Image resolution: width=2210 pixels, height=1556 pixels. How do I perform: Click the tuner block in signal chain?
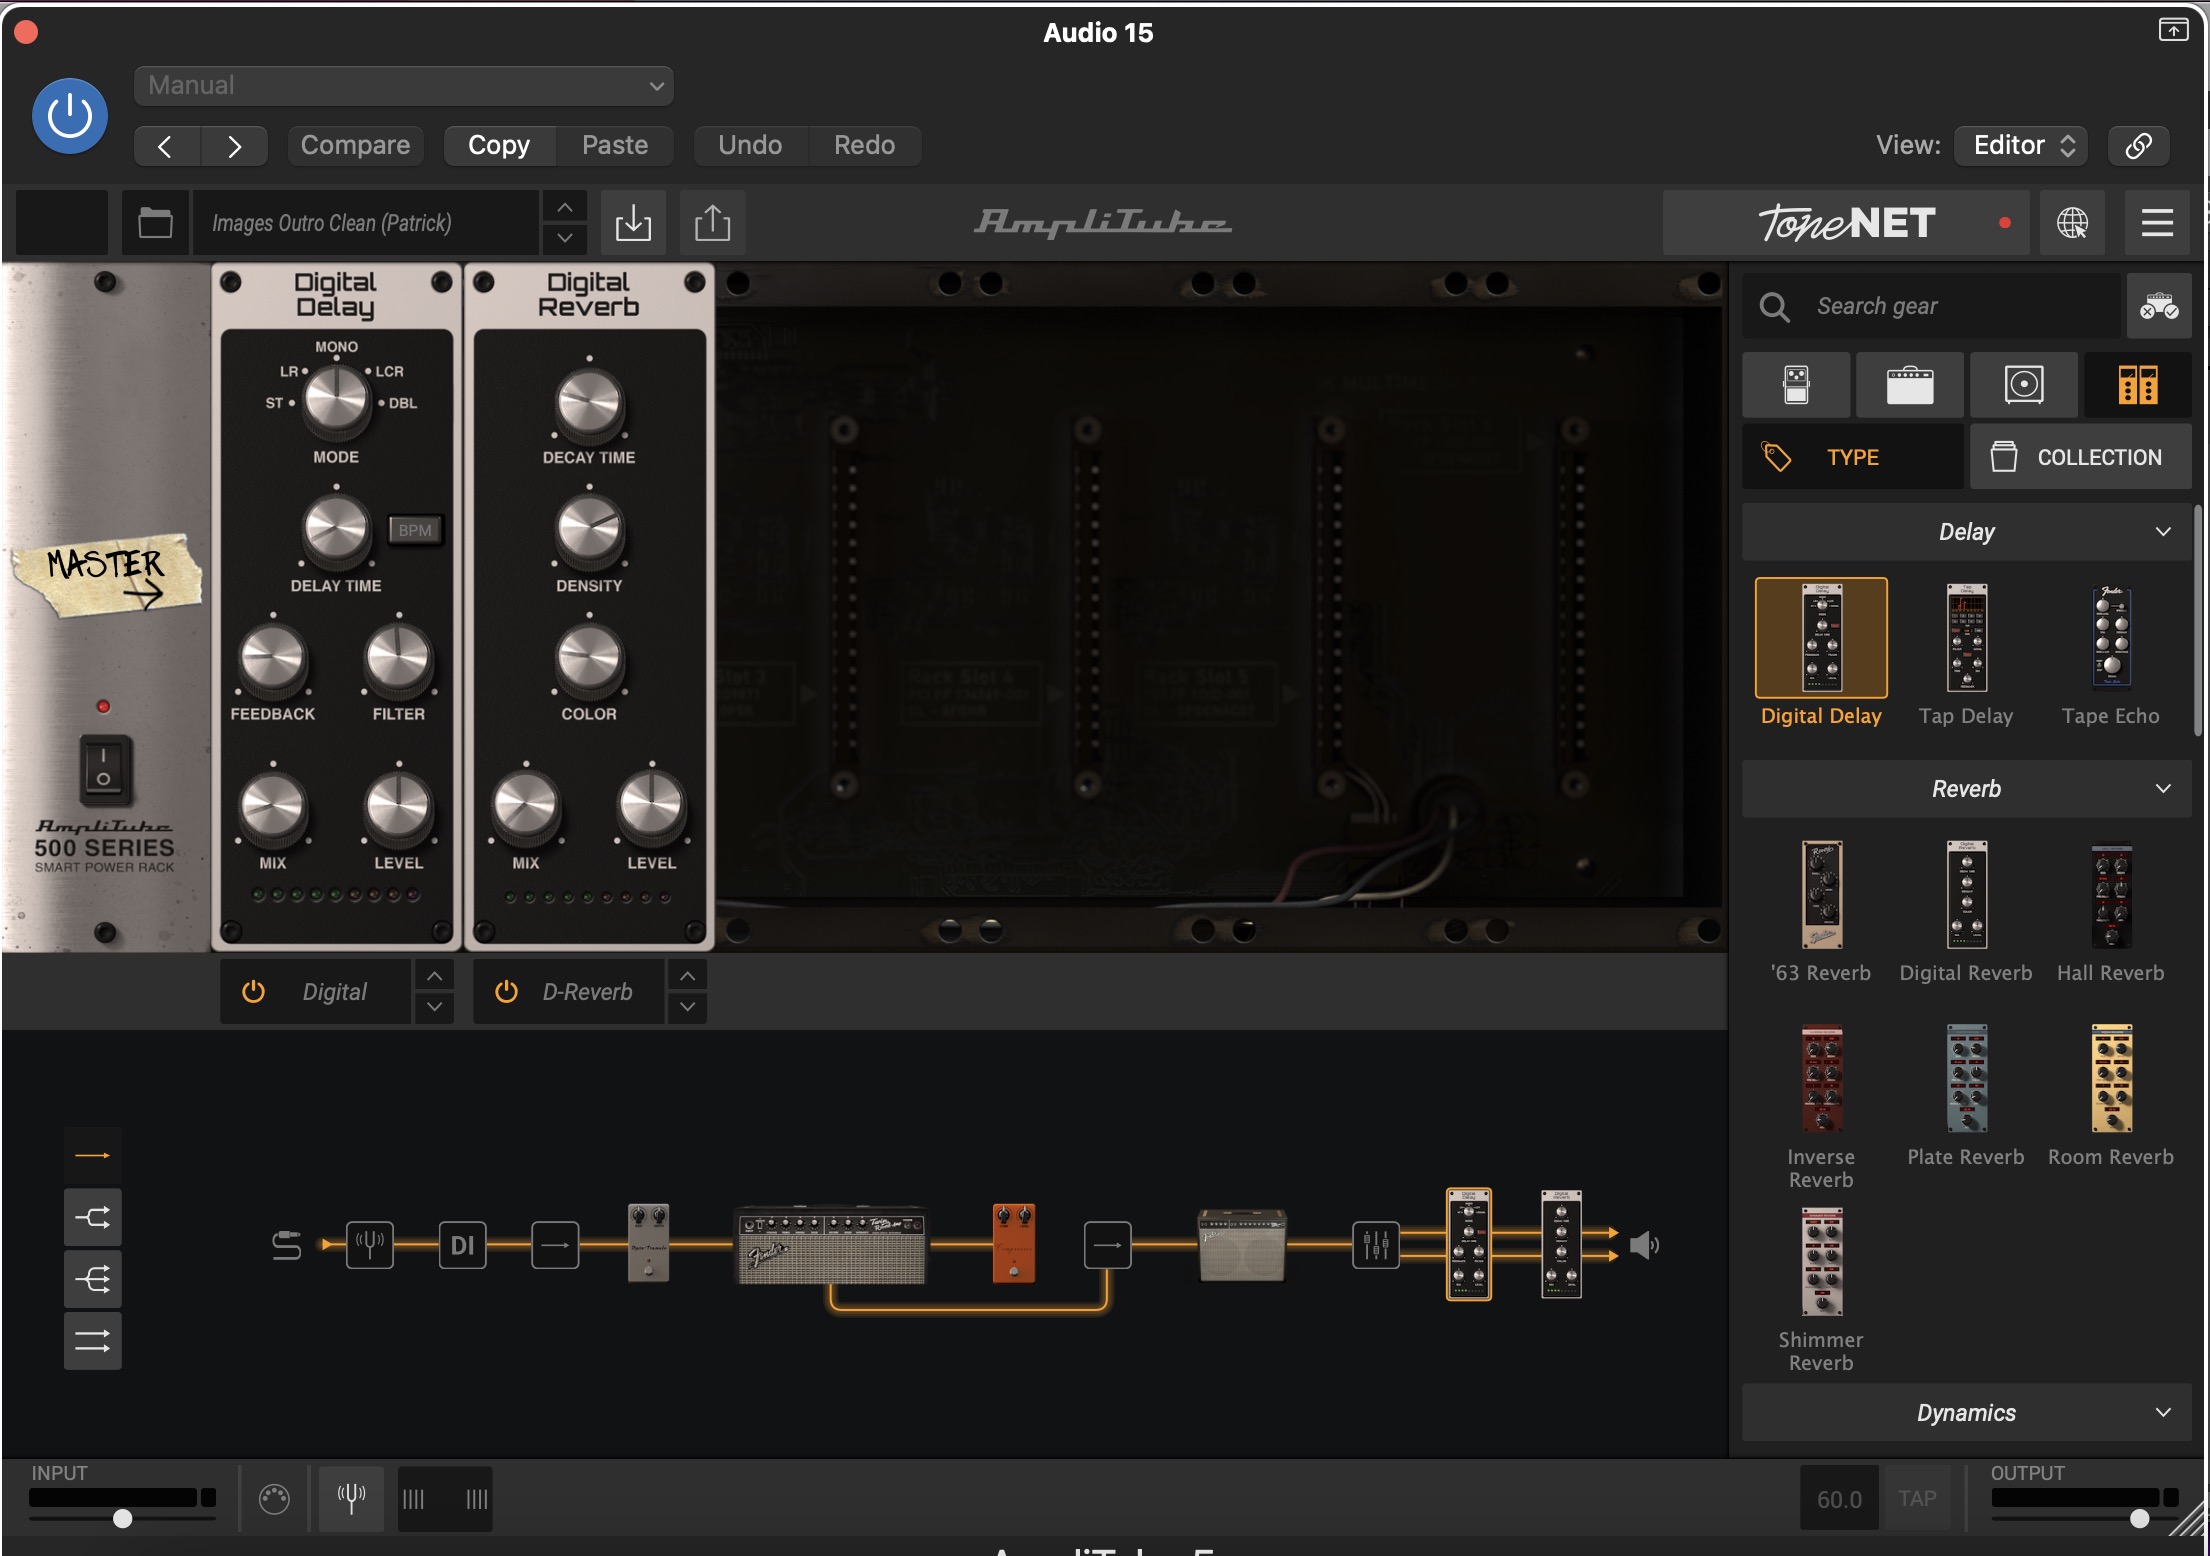pyautogui.click(x=370, y=1245)
